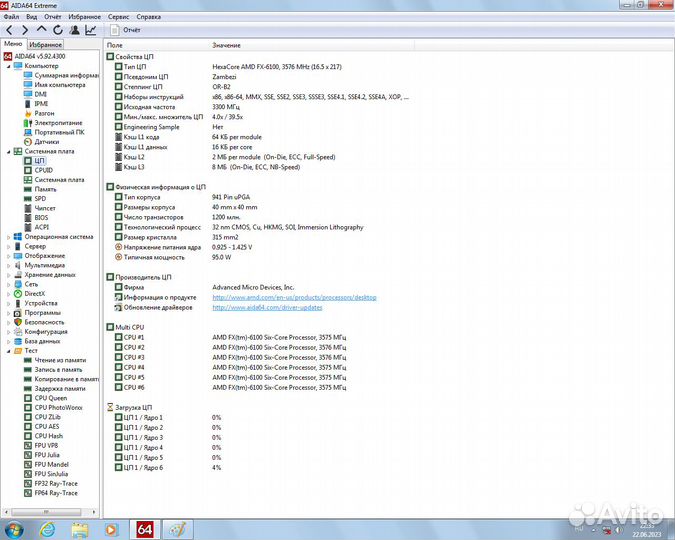Open the Отчёт menu
The height and width of the screenshot is (540, 675).
click(53, 17)
